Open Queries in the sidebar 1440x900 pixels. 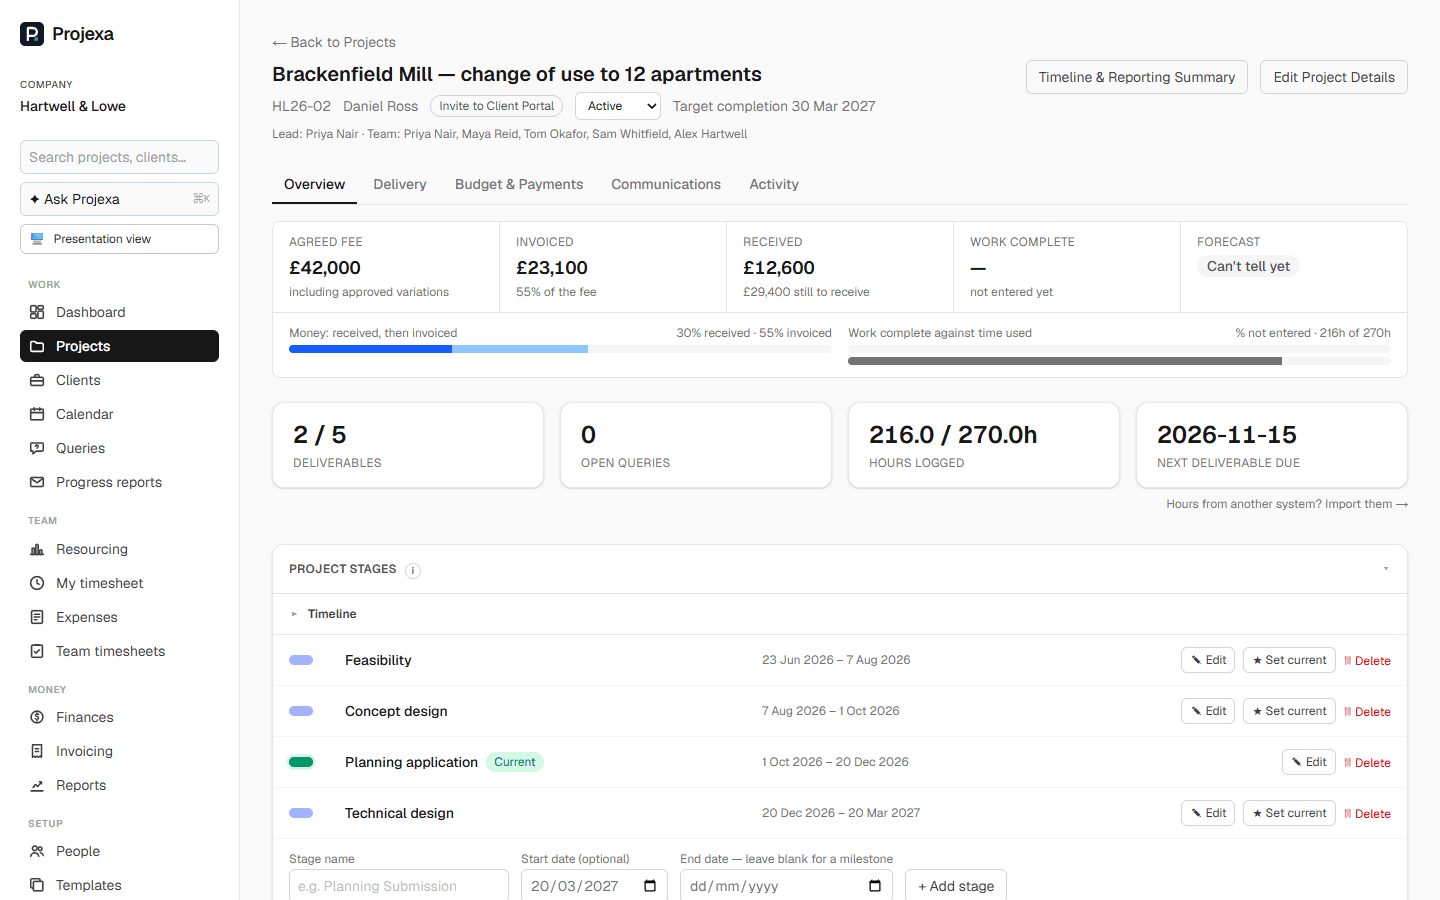(x=119, y=448)
